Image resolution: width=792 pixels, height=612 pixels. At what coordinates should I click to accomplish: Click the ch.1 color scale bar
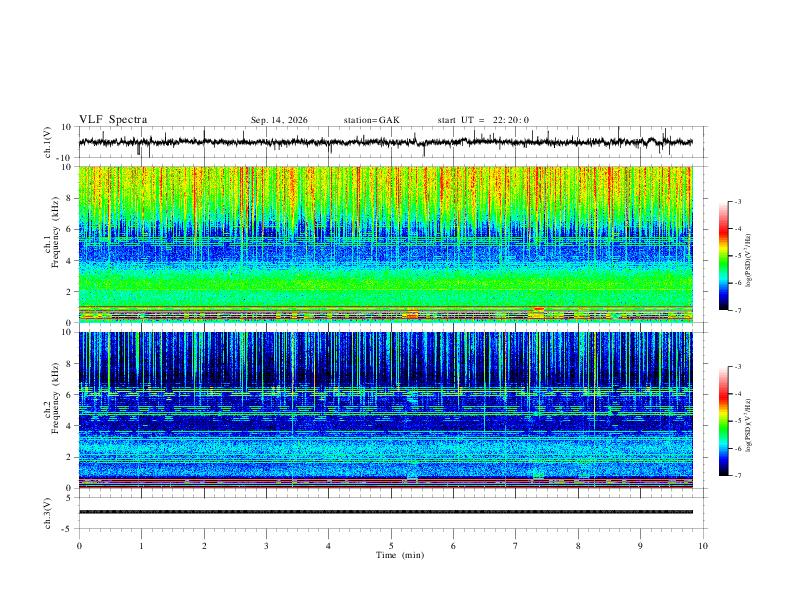723,256
